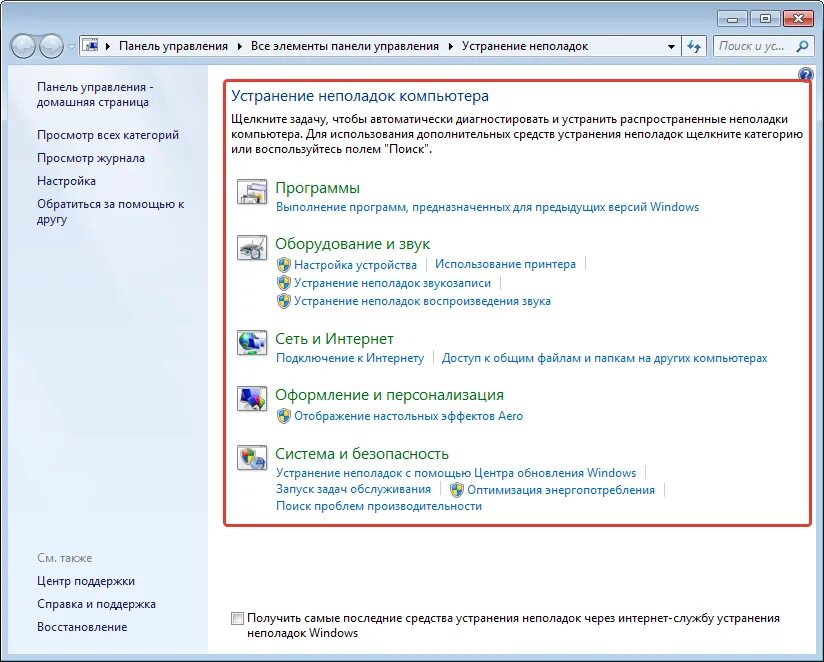This screenshot has height=662, width=824.
Task: Open Справка и поддержка link
Action: (96, 604)
